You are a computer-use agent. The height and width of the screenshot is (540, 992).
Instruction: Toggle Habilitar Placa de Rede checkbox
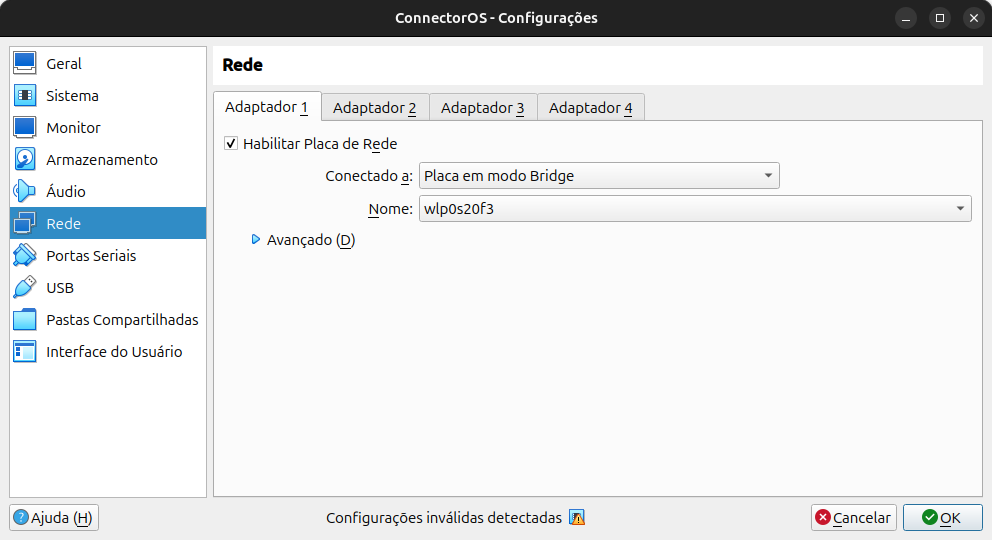click(231, 144)
